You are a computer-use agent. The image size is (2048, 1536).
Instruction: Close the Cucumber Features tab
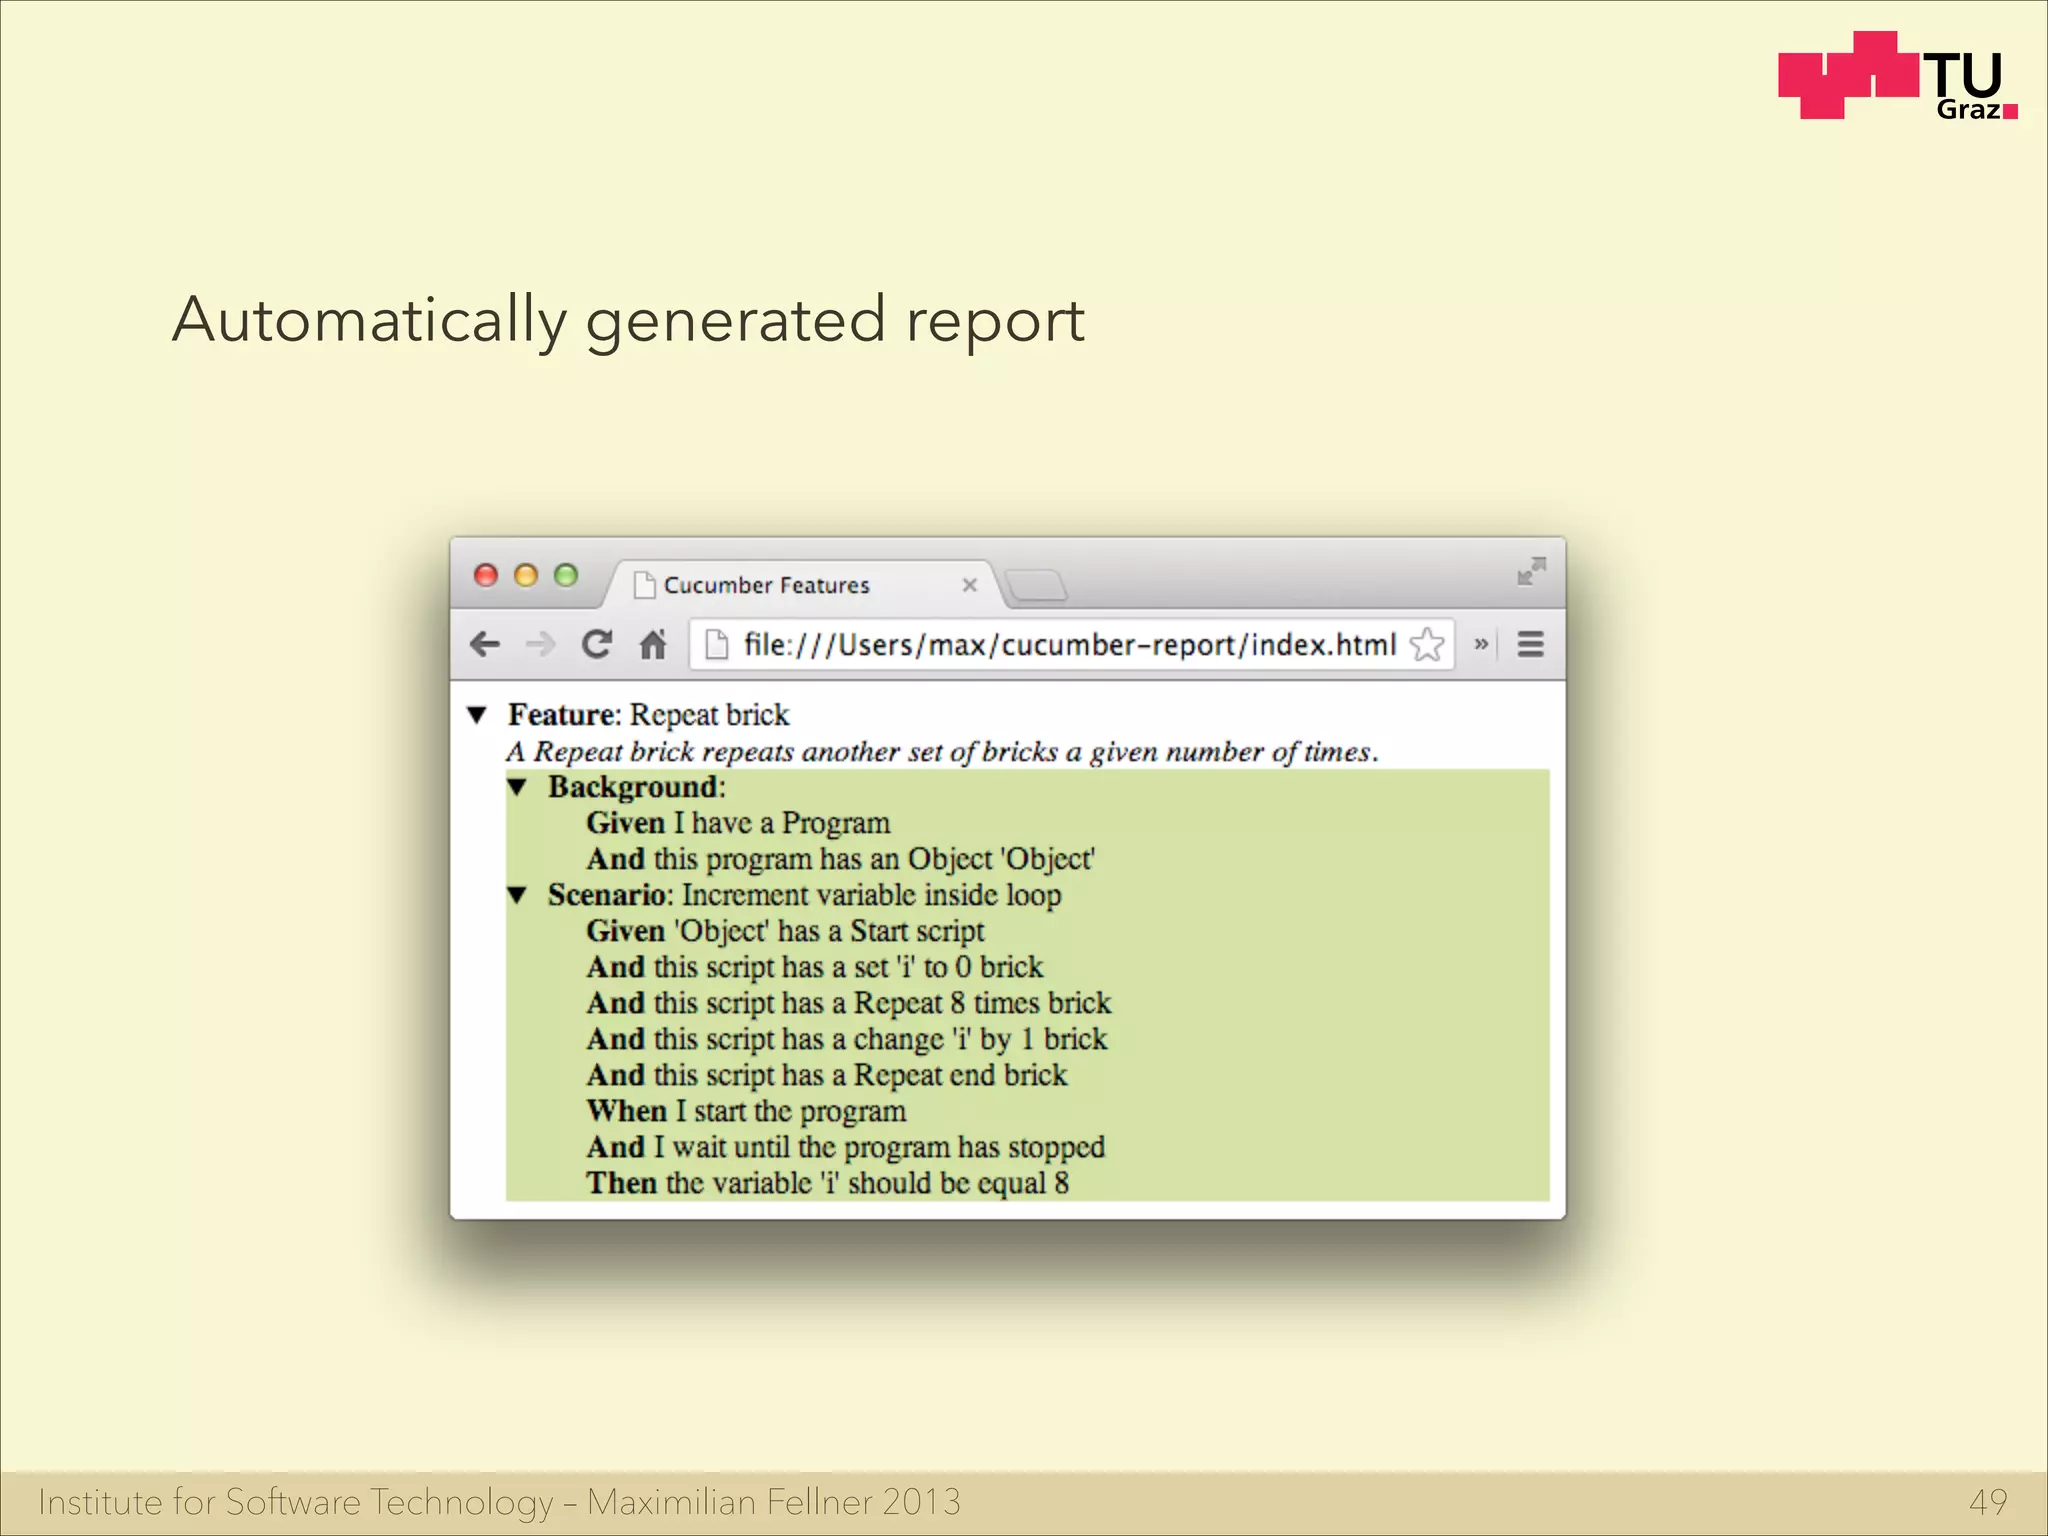969,585
